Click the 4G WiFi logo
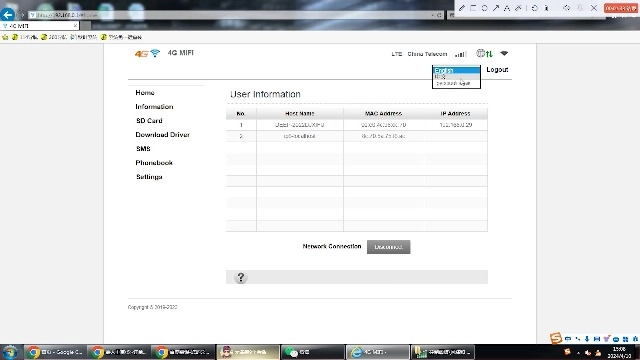This screenshot has width=640, height=360. pos(147,53)
